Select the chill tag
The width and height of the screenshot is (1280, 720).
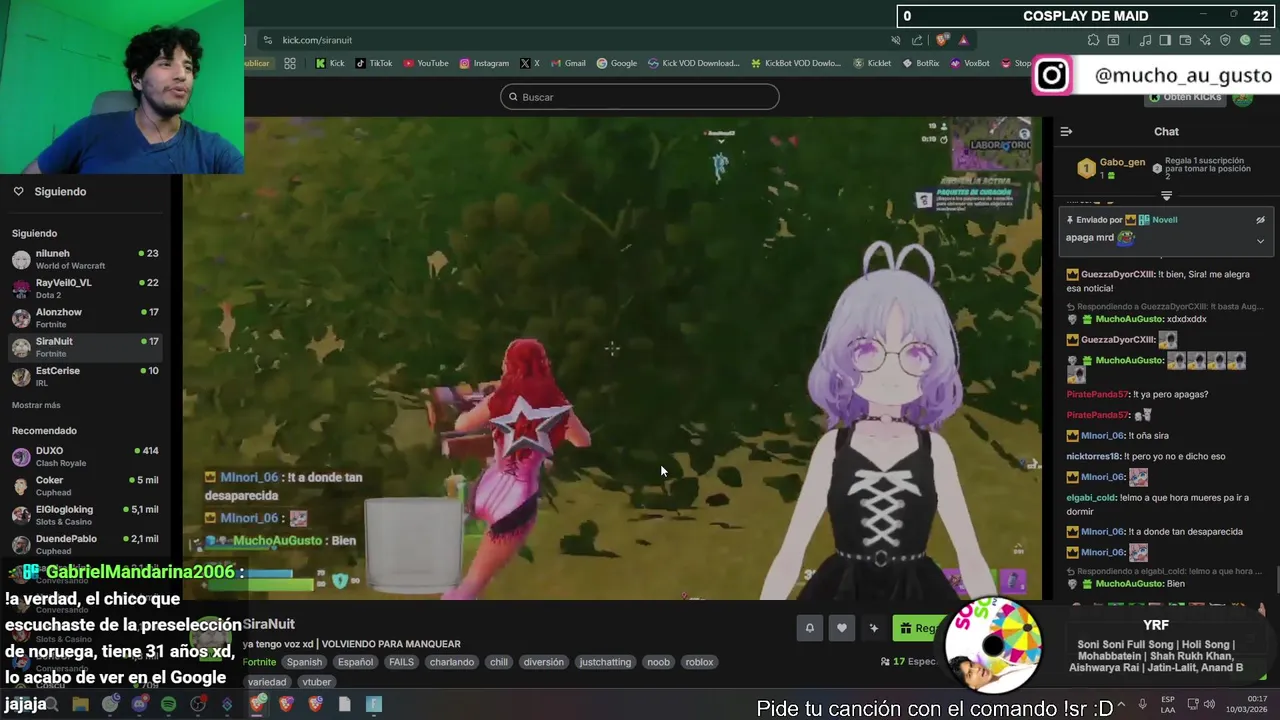coord(499,662)
